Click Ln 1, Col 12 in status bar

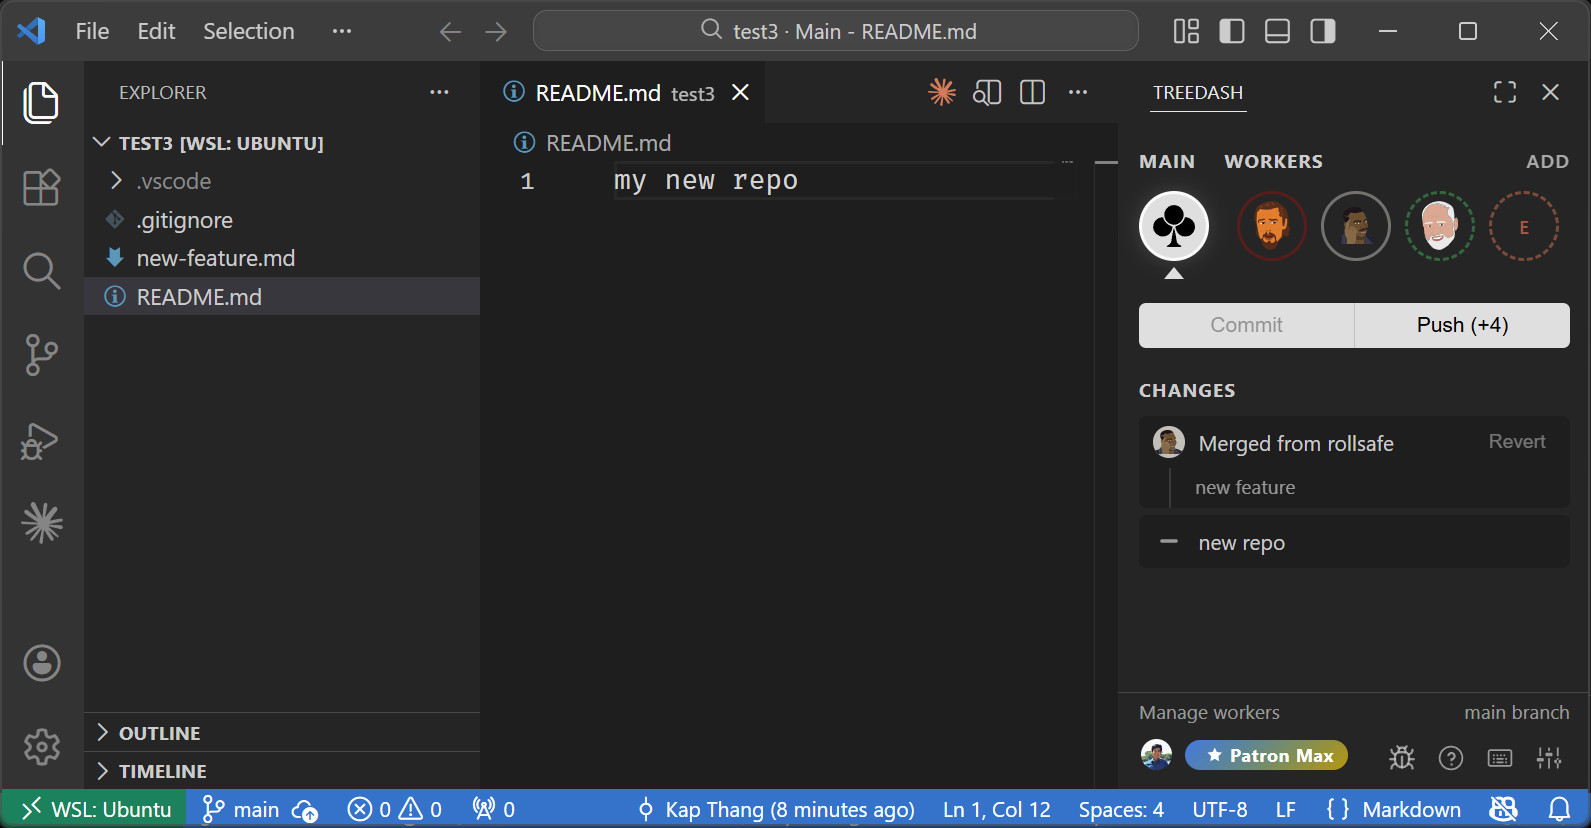pos(996,809)
